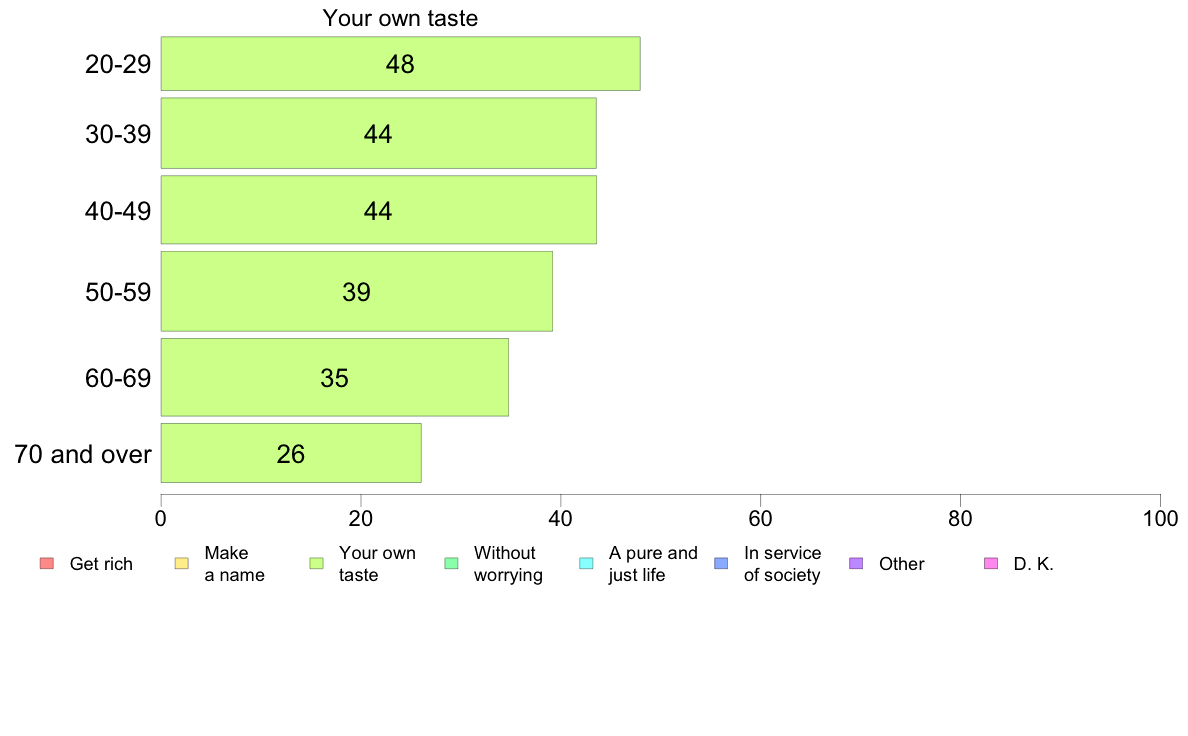Click the Get rich legend swatch
This screenshot has height=736, width=1188.
[x=47, y=563]
